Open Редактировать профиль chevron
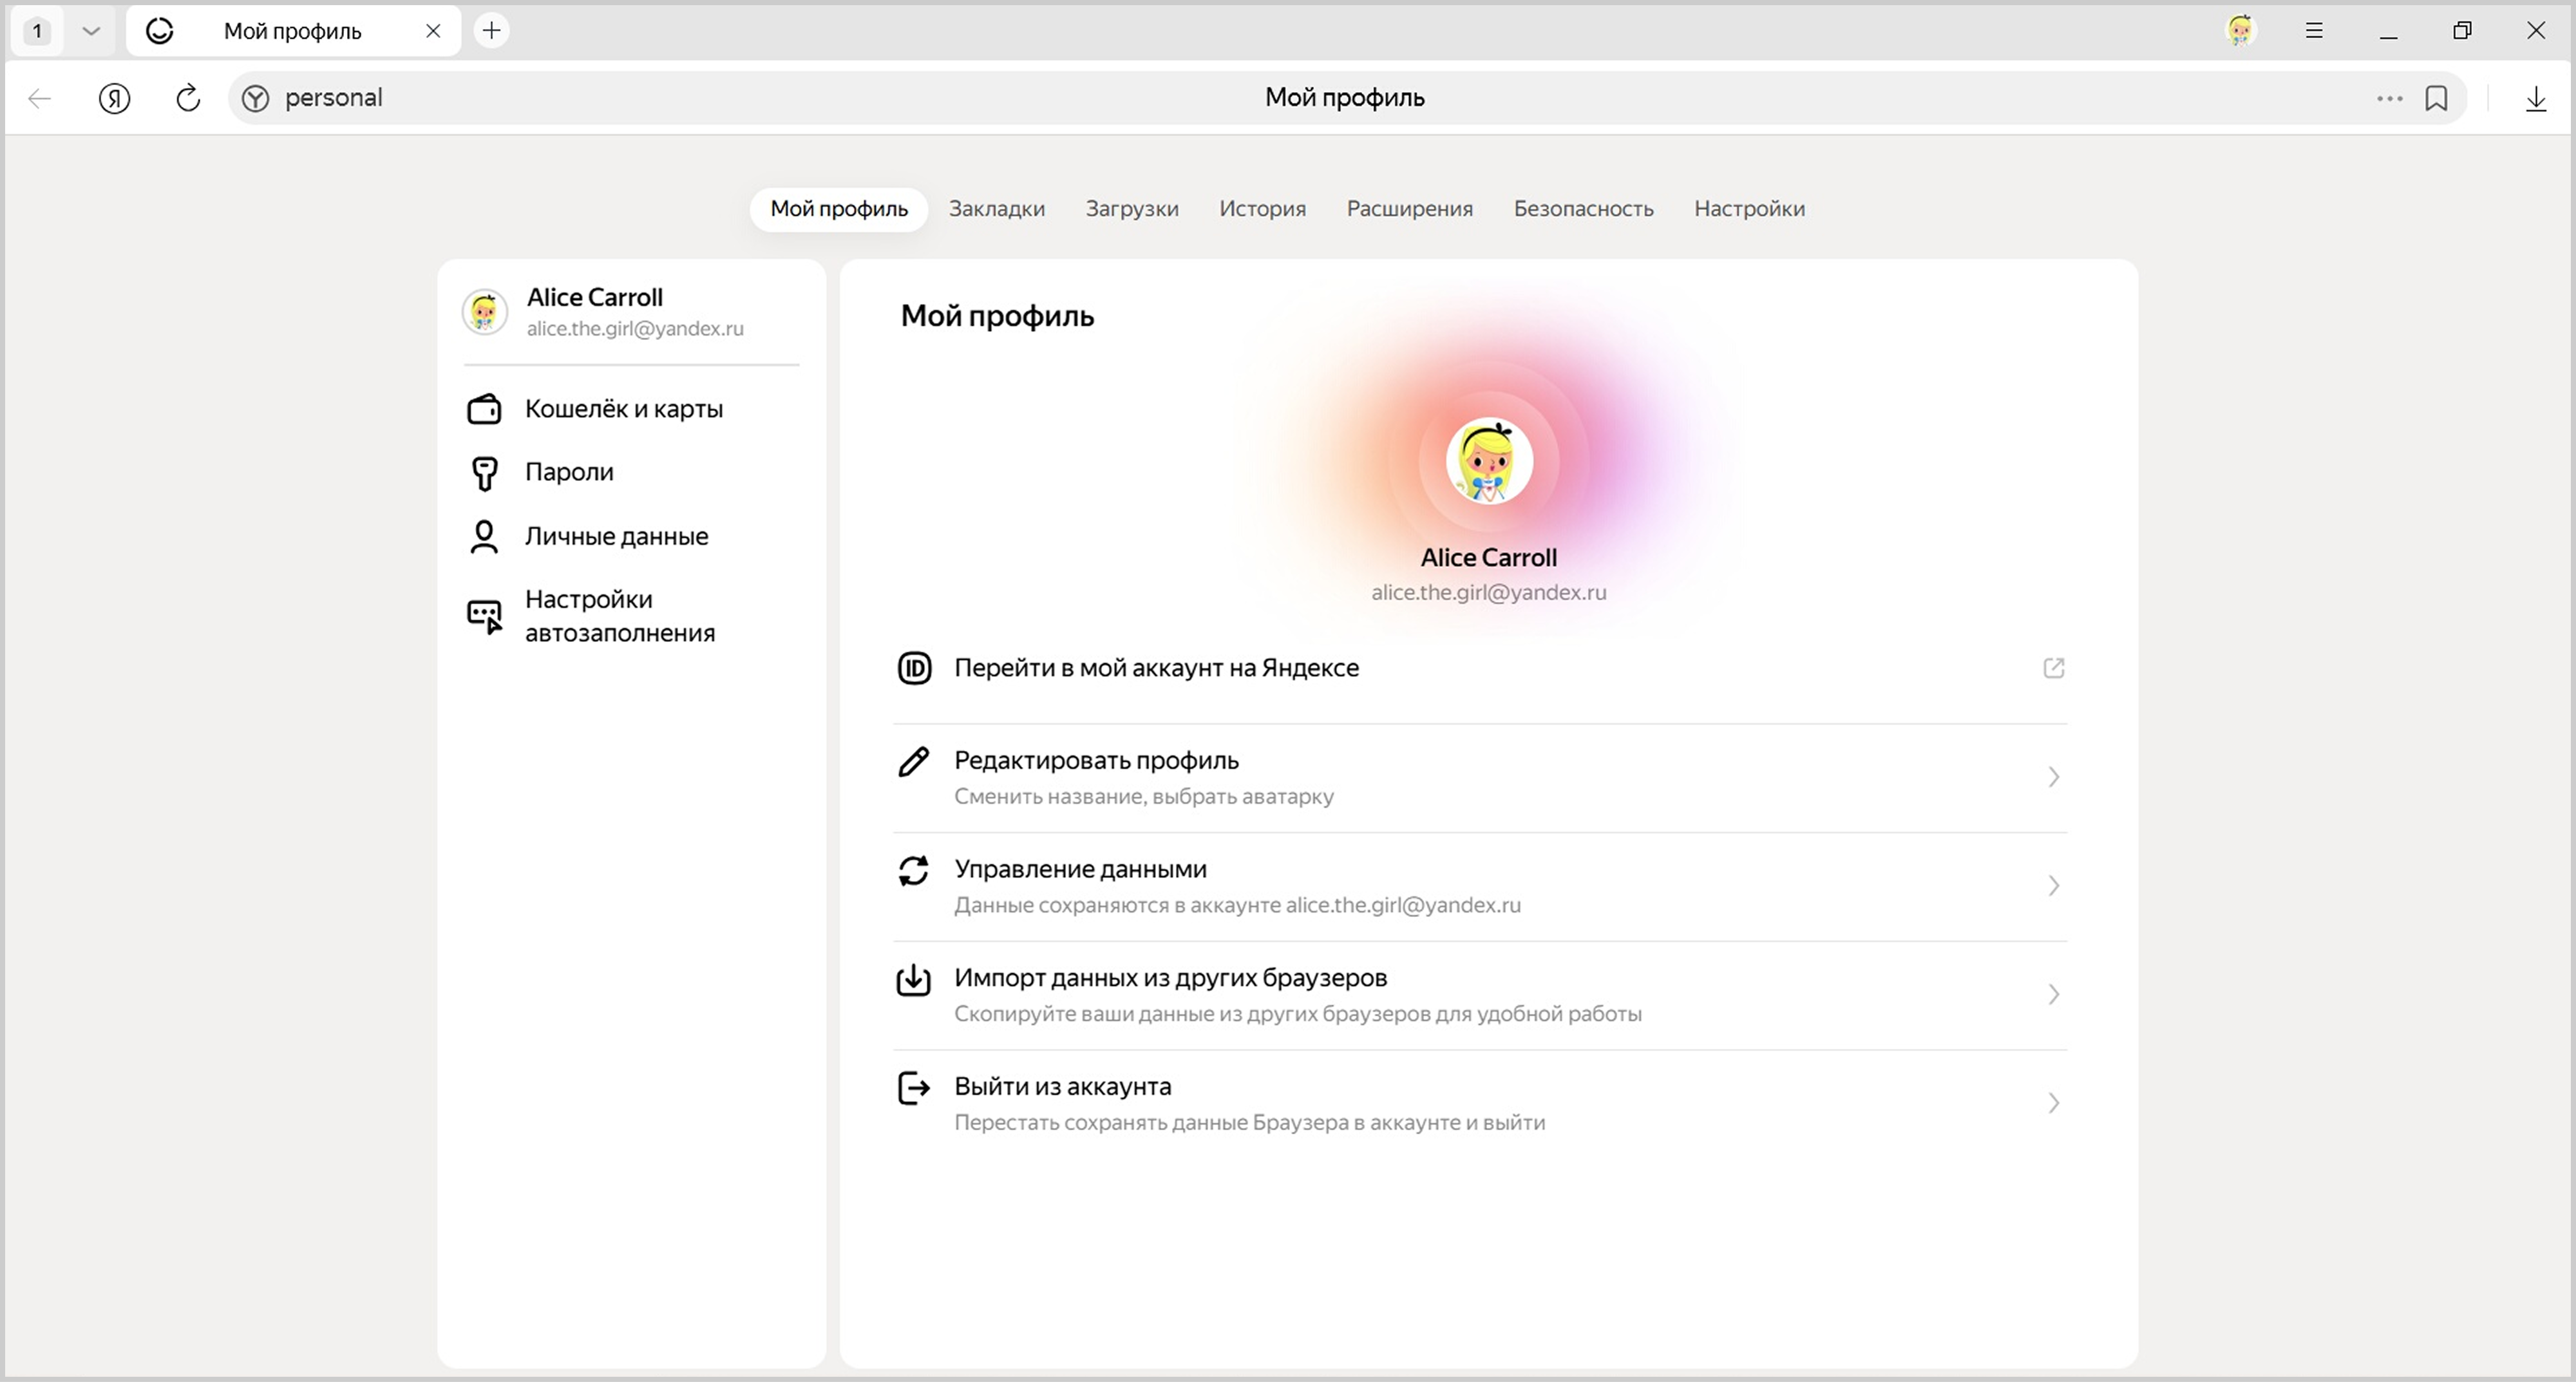Viewport: 2576px width, 1382px height. click(2053, 777)
